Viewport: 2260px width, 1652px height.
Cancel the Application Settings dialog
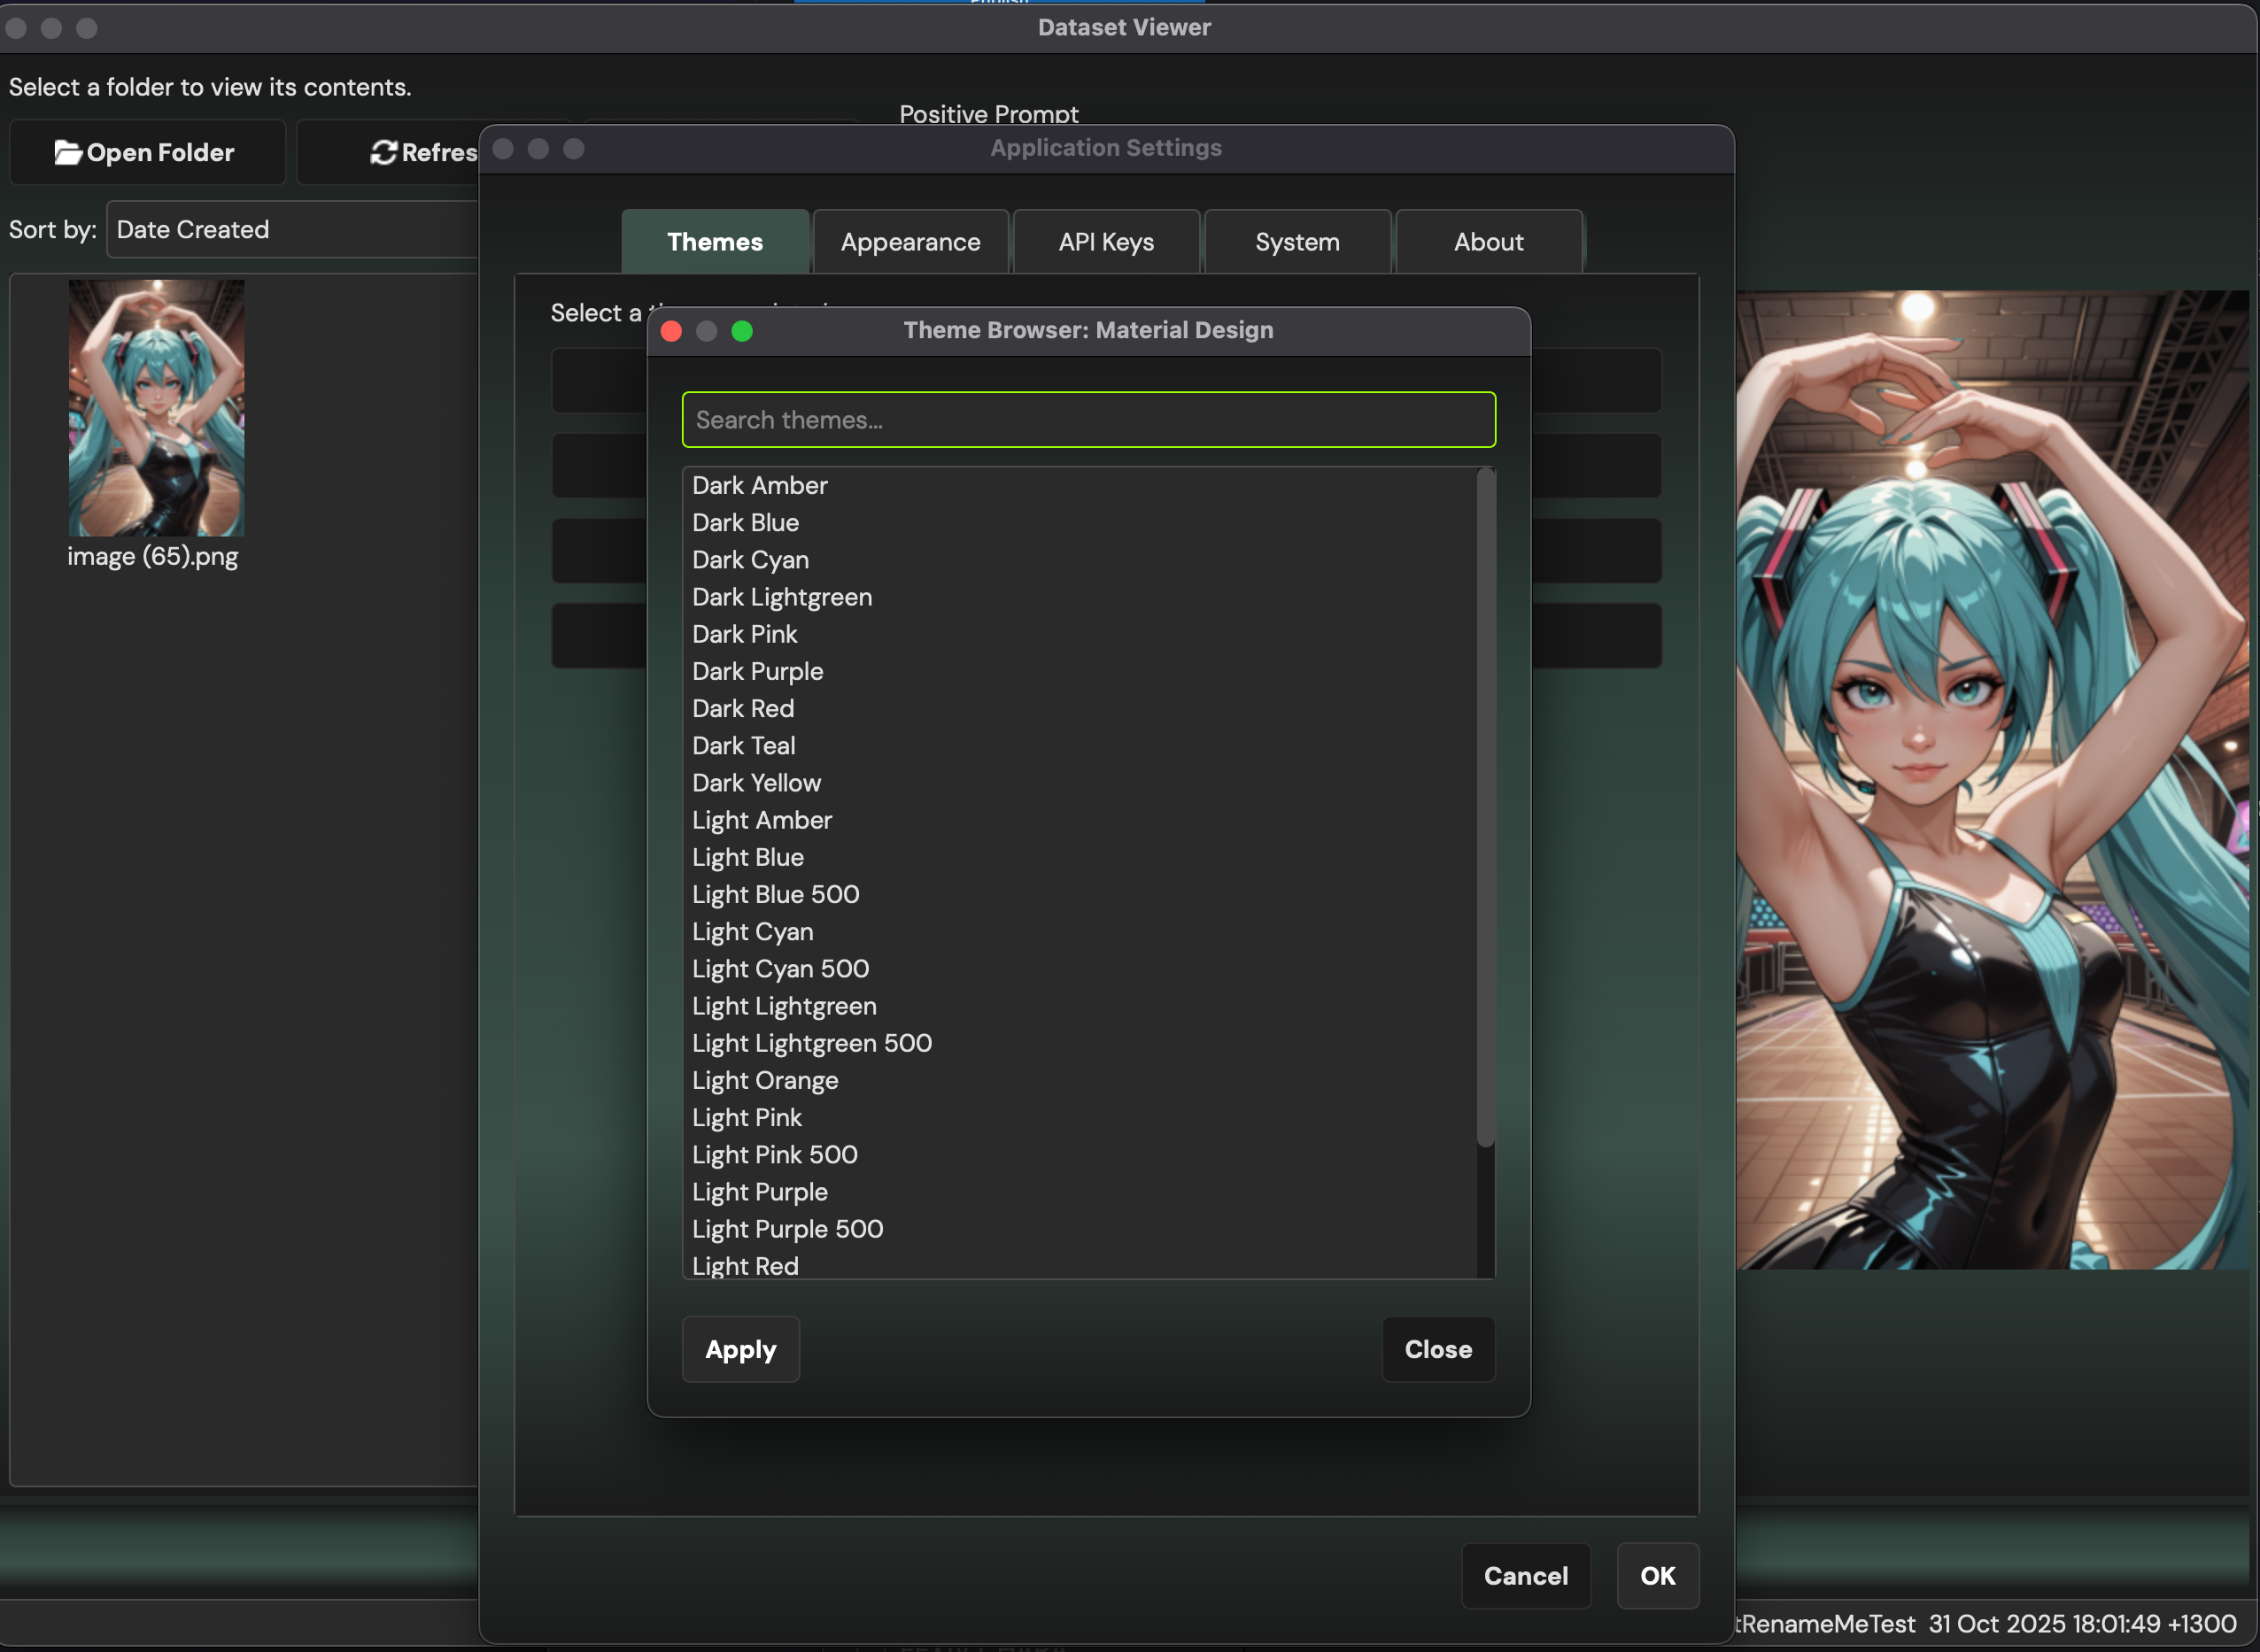point(1525,1576)
